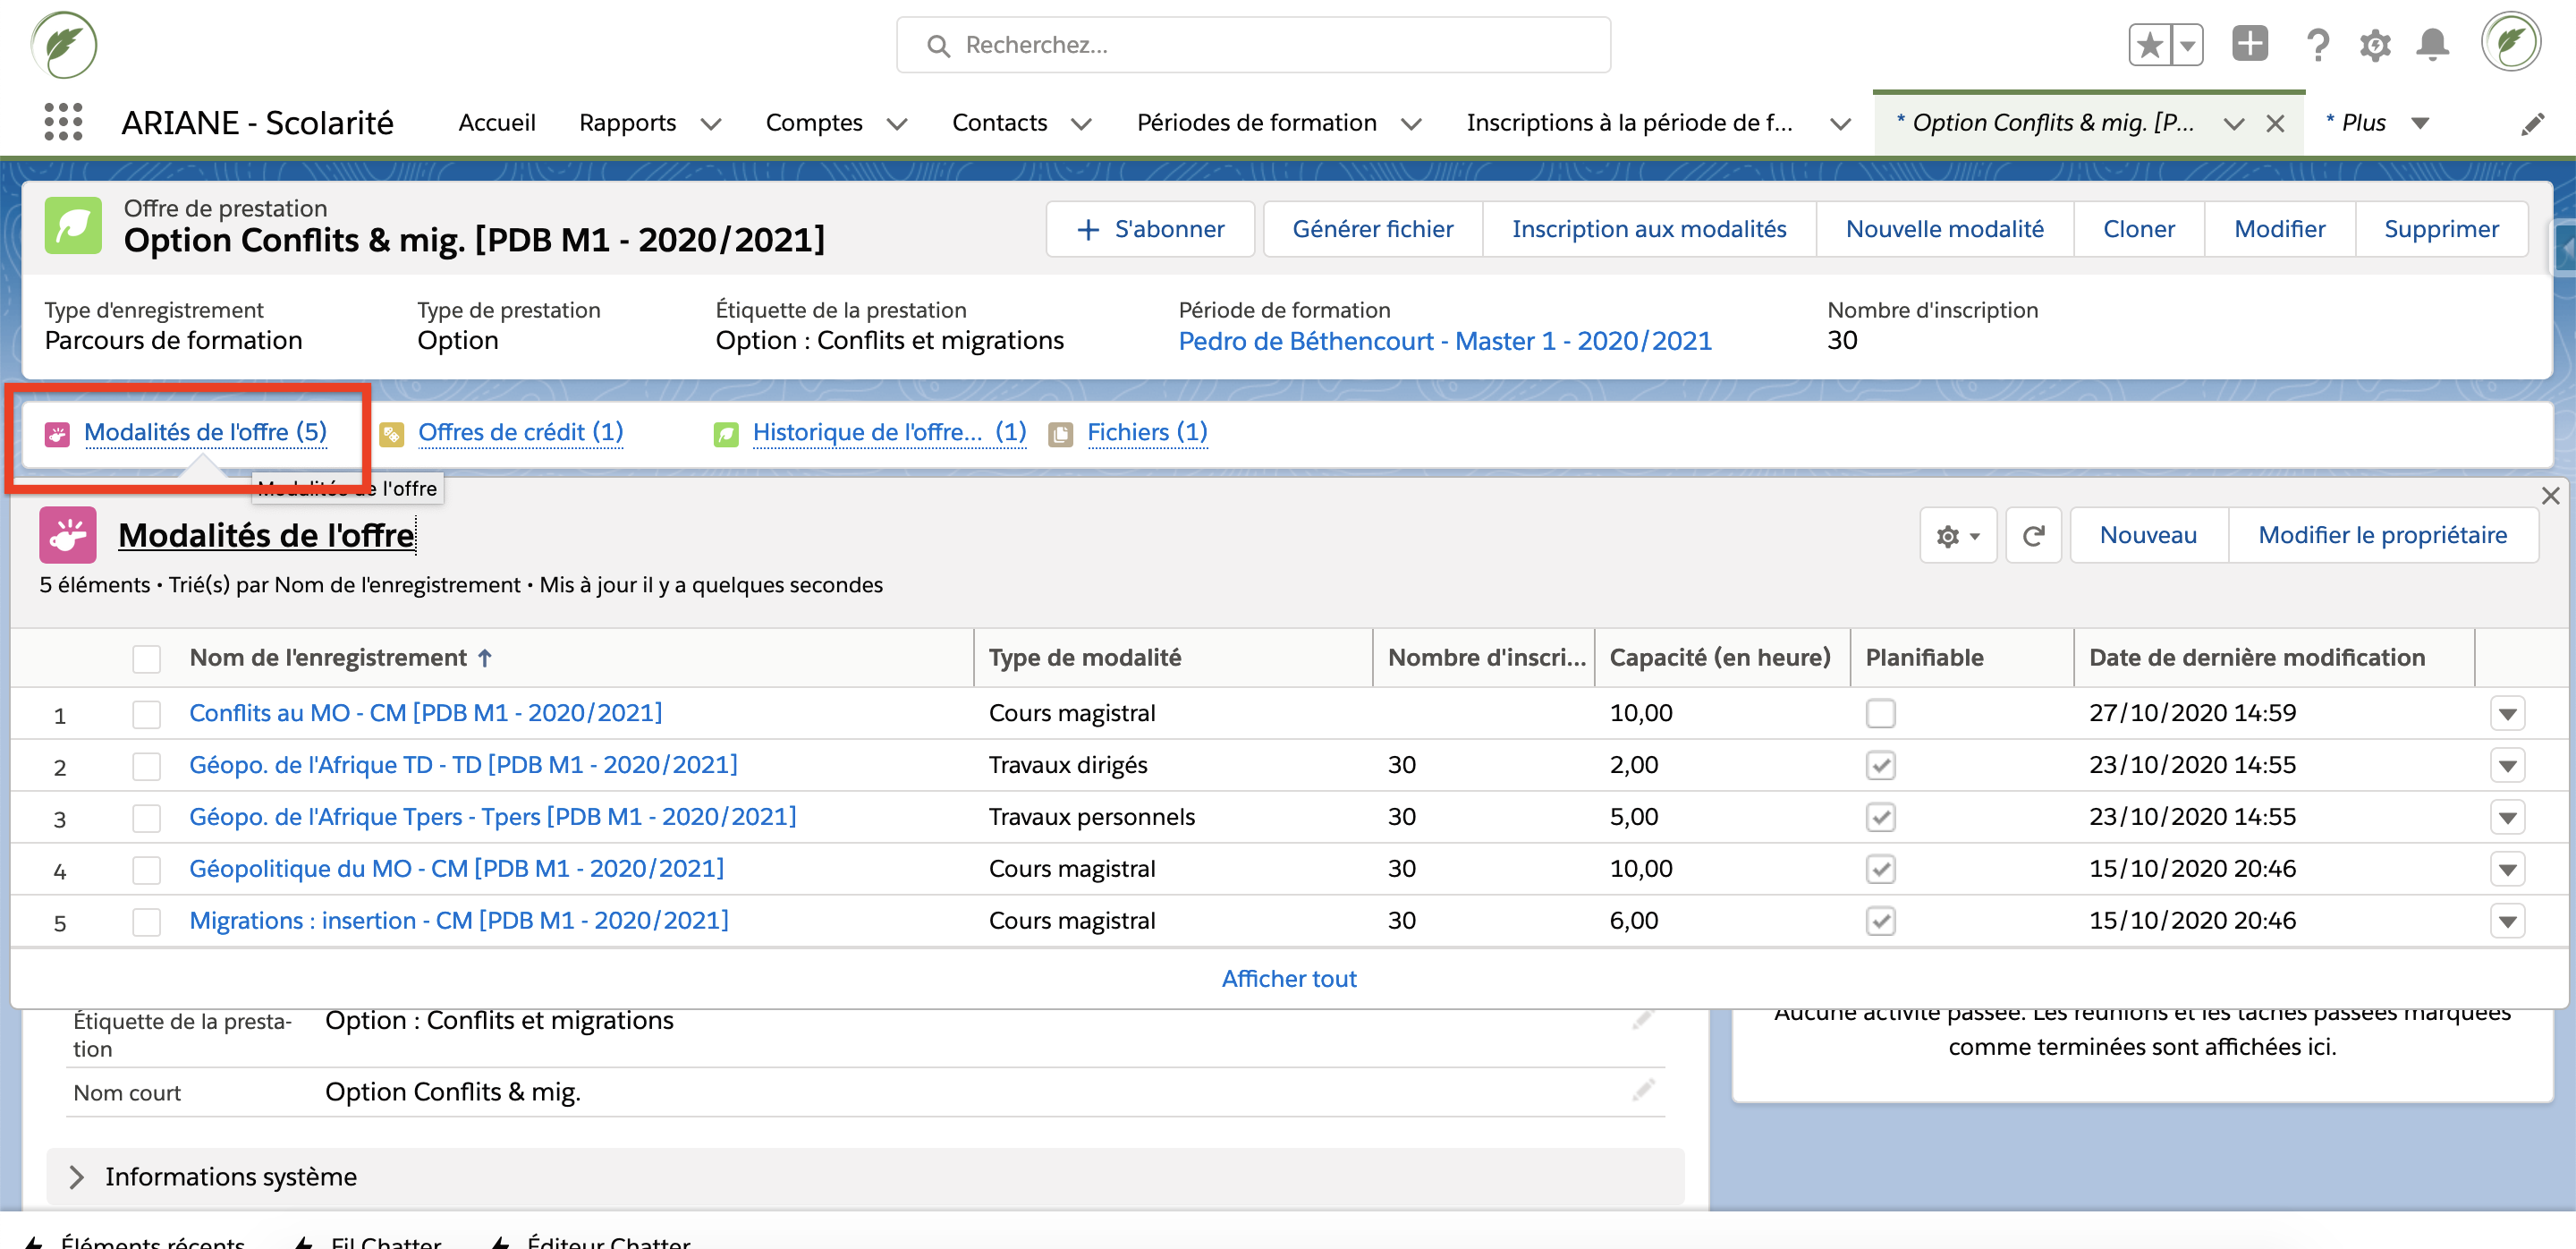Click the edit navigation pencil icon

[x=2531, y=124]
